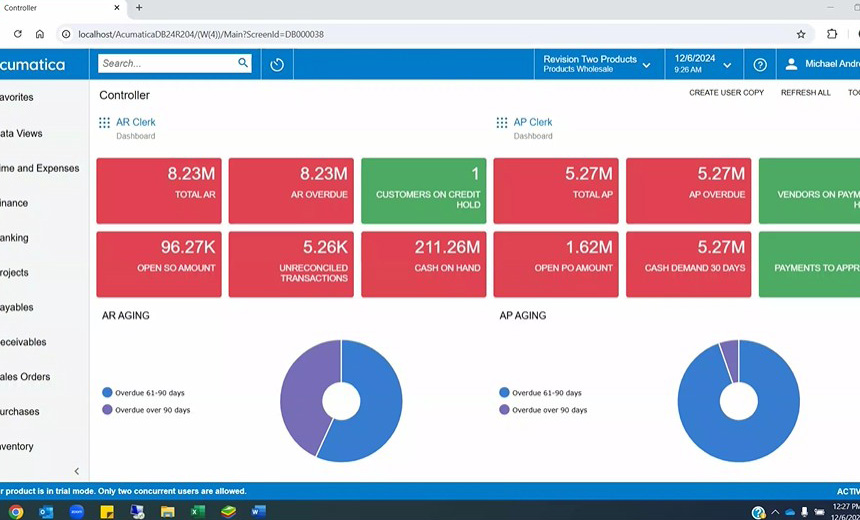
Task: Click the search magnifier icon
Action: click(243, 63)
